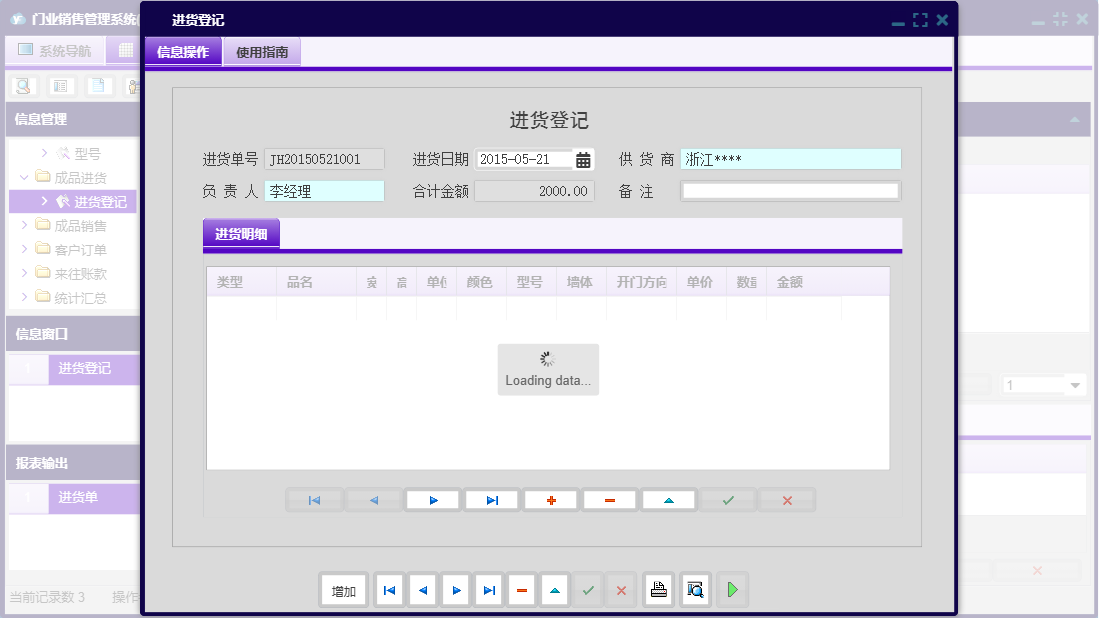This screenshot has height=618, width=1099.
Task: Click the blue edit triangle in the detail toolbar
Action: coord(668,499)
